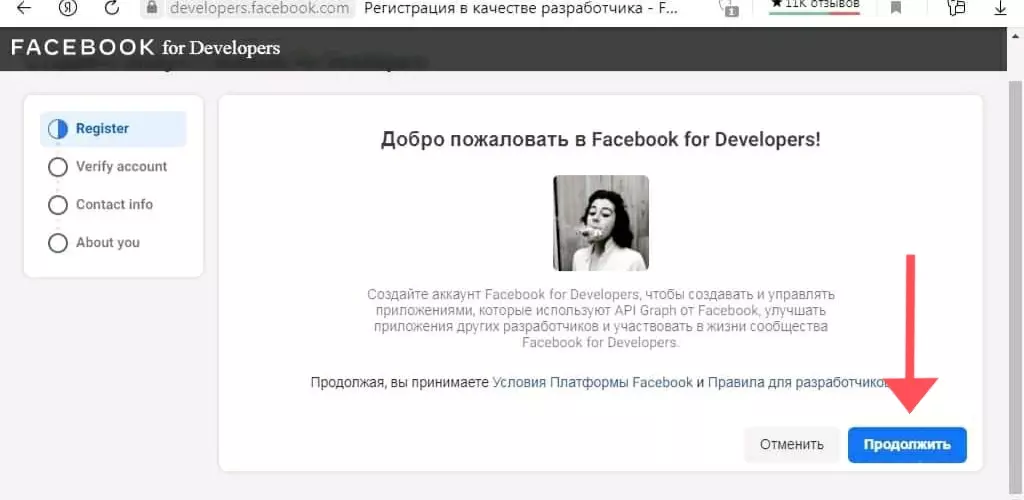Select the developers.facebook.com address field
This screenshot has height=500, width=1024.
[259, 8]
